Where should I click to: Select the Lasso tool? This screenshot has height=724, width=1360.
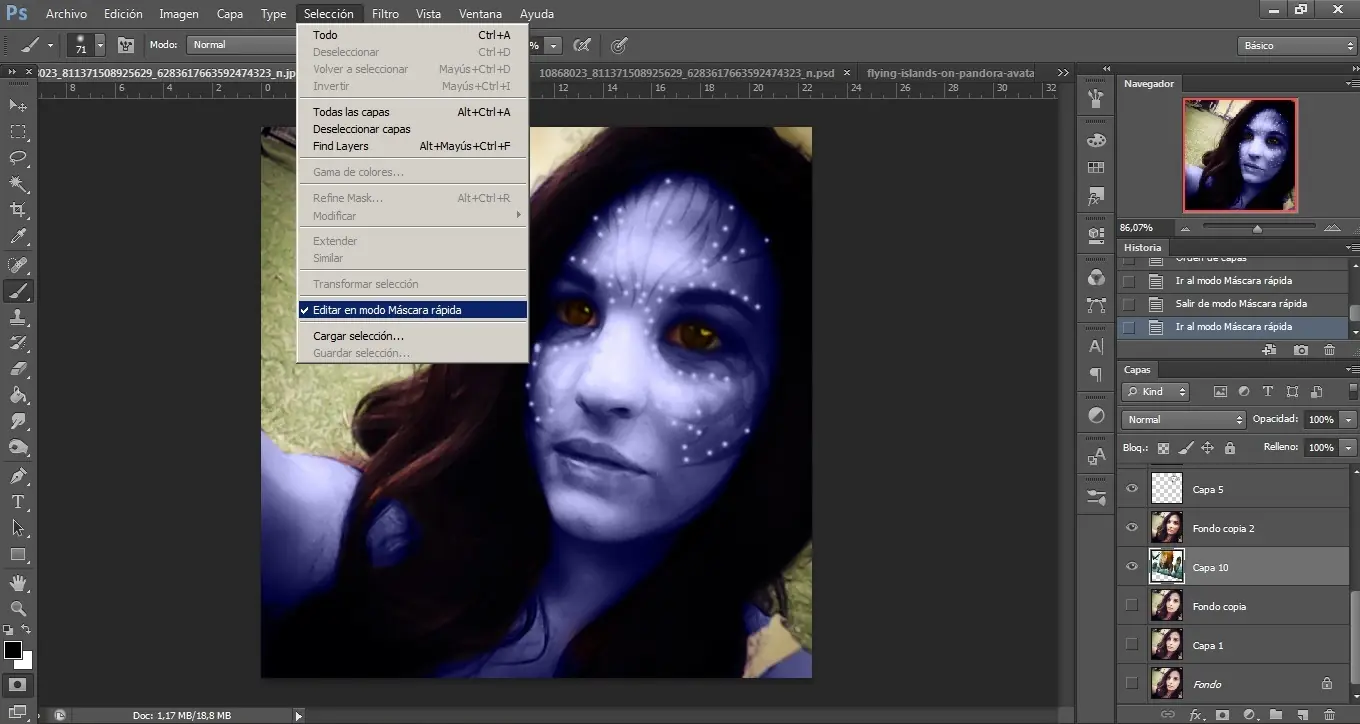pyautogui.click(x=18, y=158)
